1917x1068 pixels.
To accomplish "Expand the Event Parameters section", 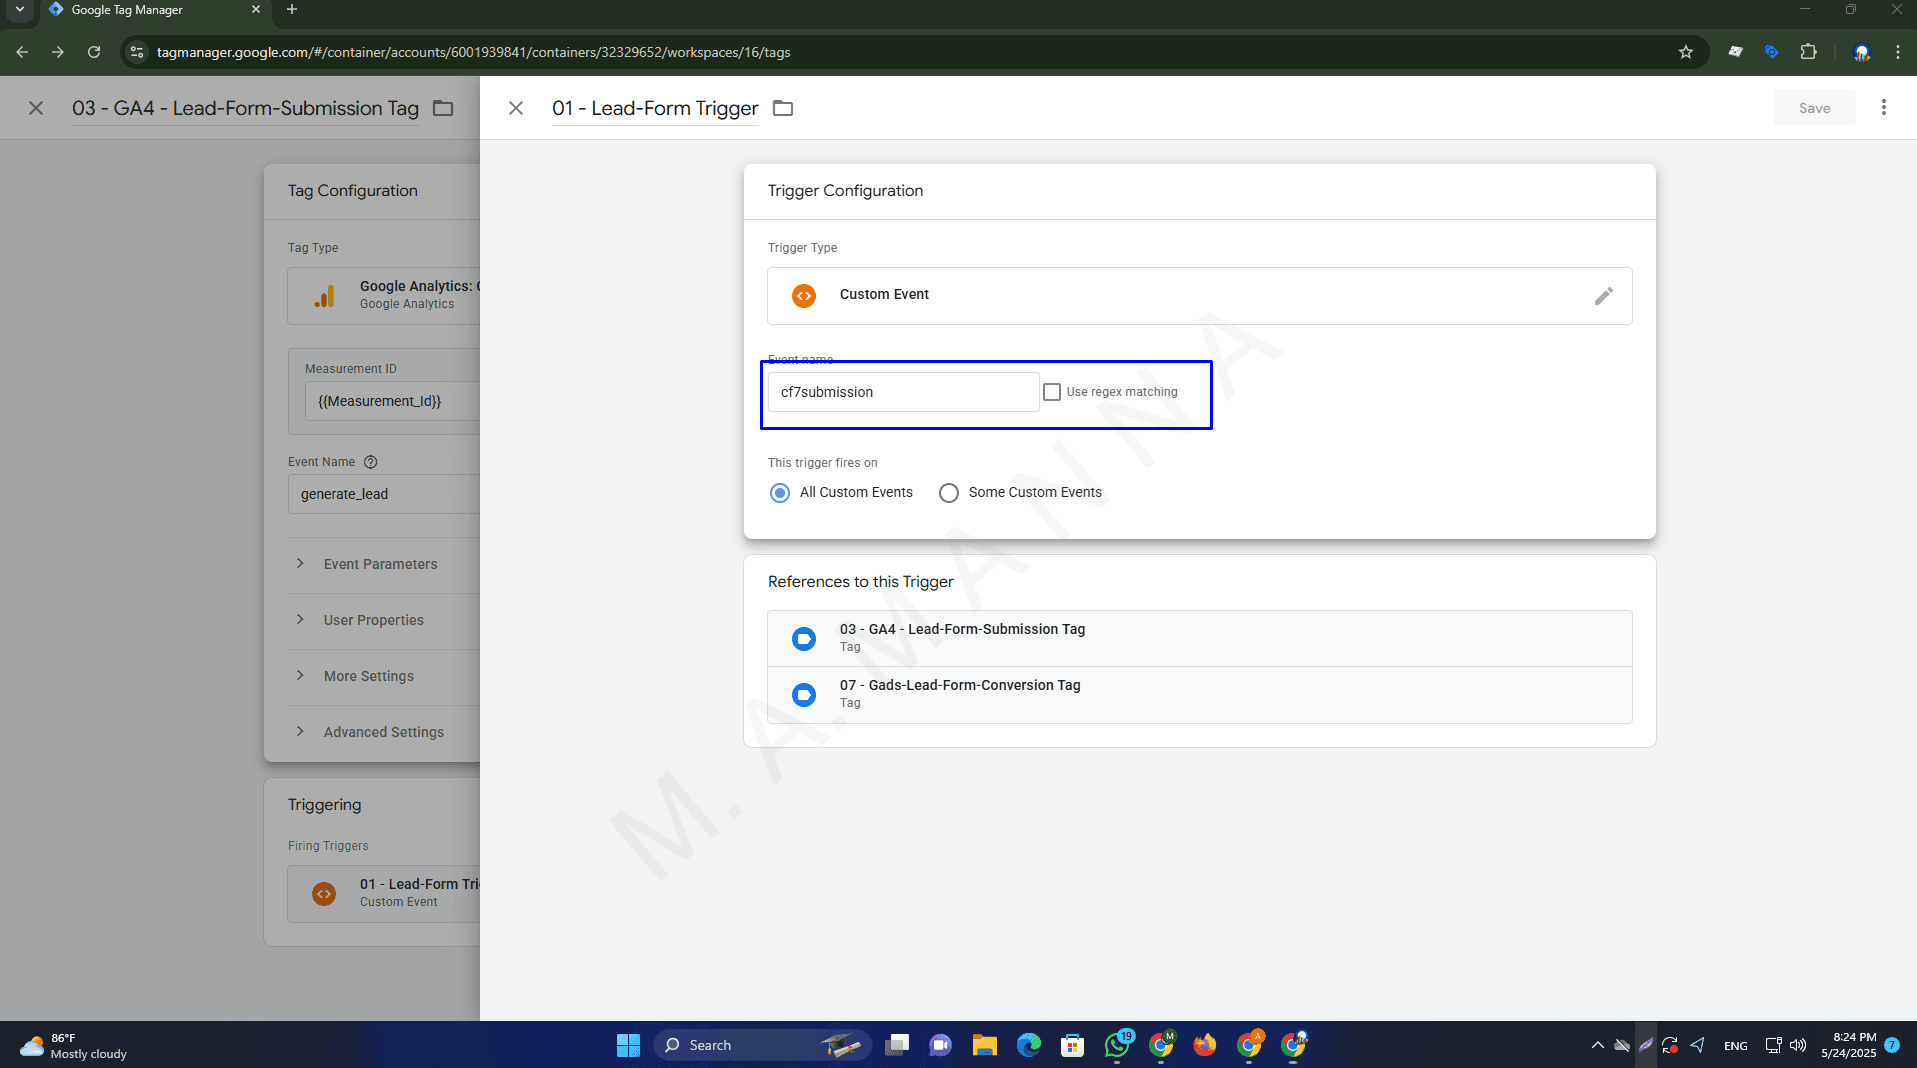I will (x=380, y=564).
